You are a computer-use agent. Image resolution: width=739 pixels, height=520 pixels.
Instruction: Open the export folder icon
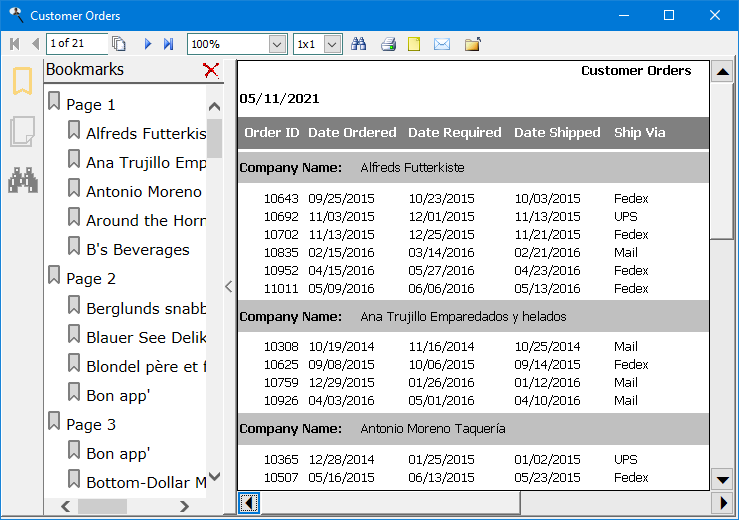coord(472,44)
